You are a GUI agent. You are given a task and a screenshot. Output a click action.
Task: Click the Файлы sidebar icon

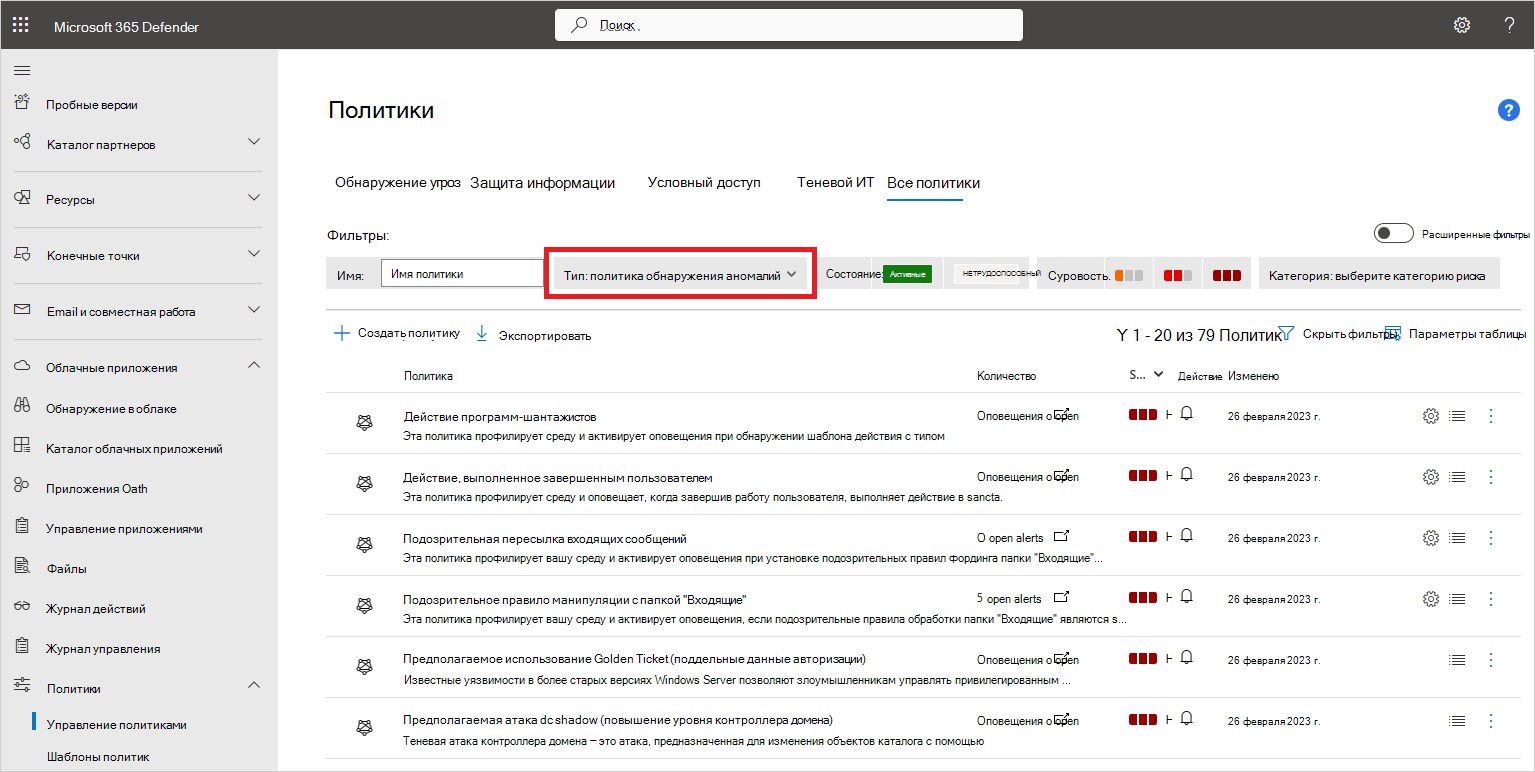[22, 568]
